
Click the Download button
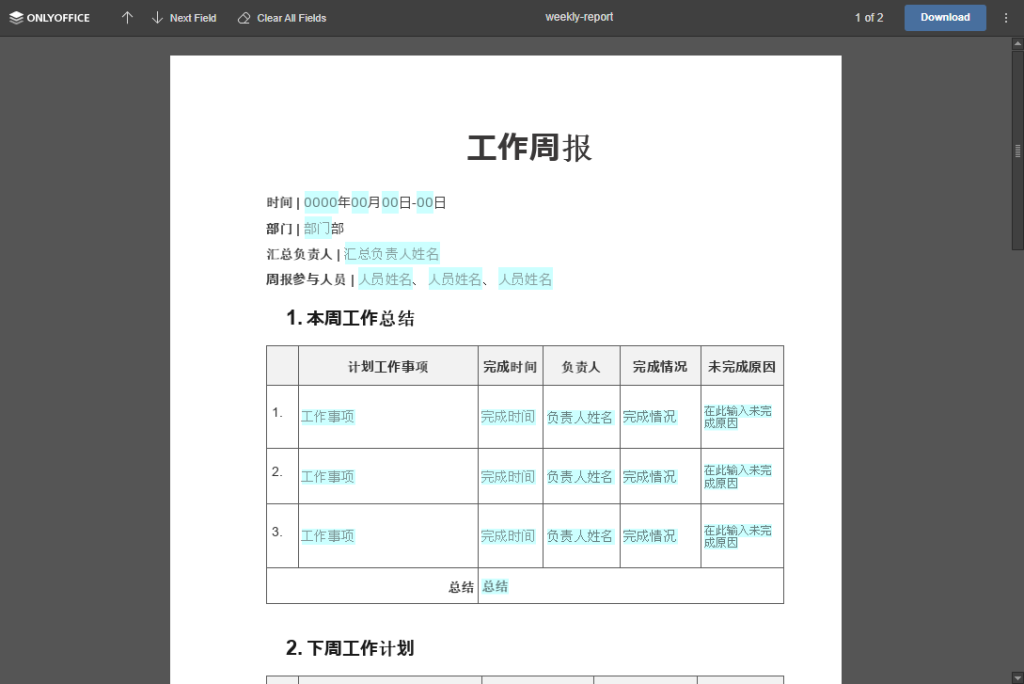pyautogui.click(x=944, y=17)
